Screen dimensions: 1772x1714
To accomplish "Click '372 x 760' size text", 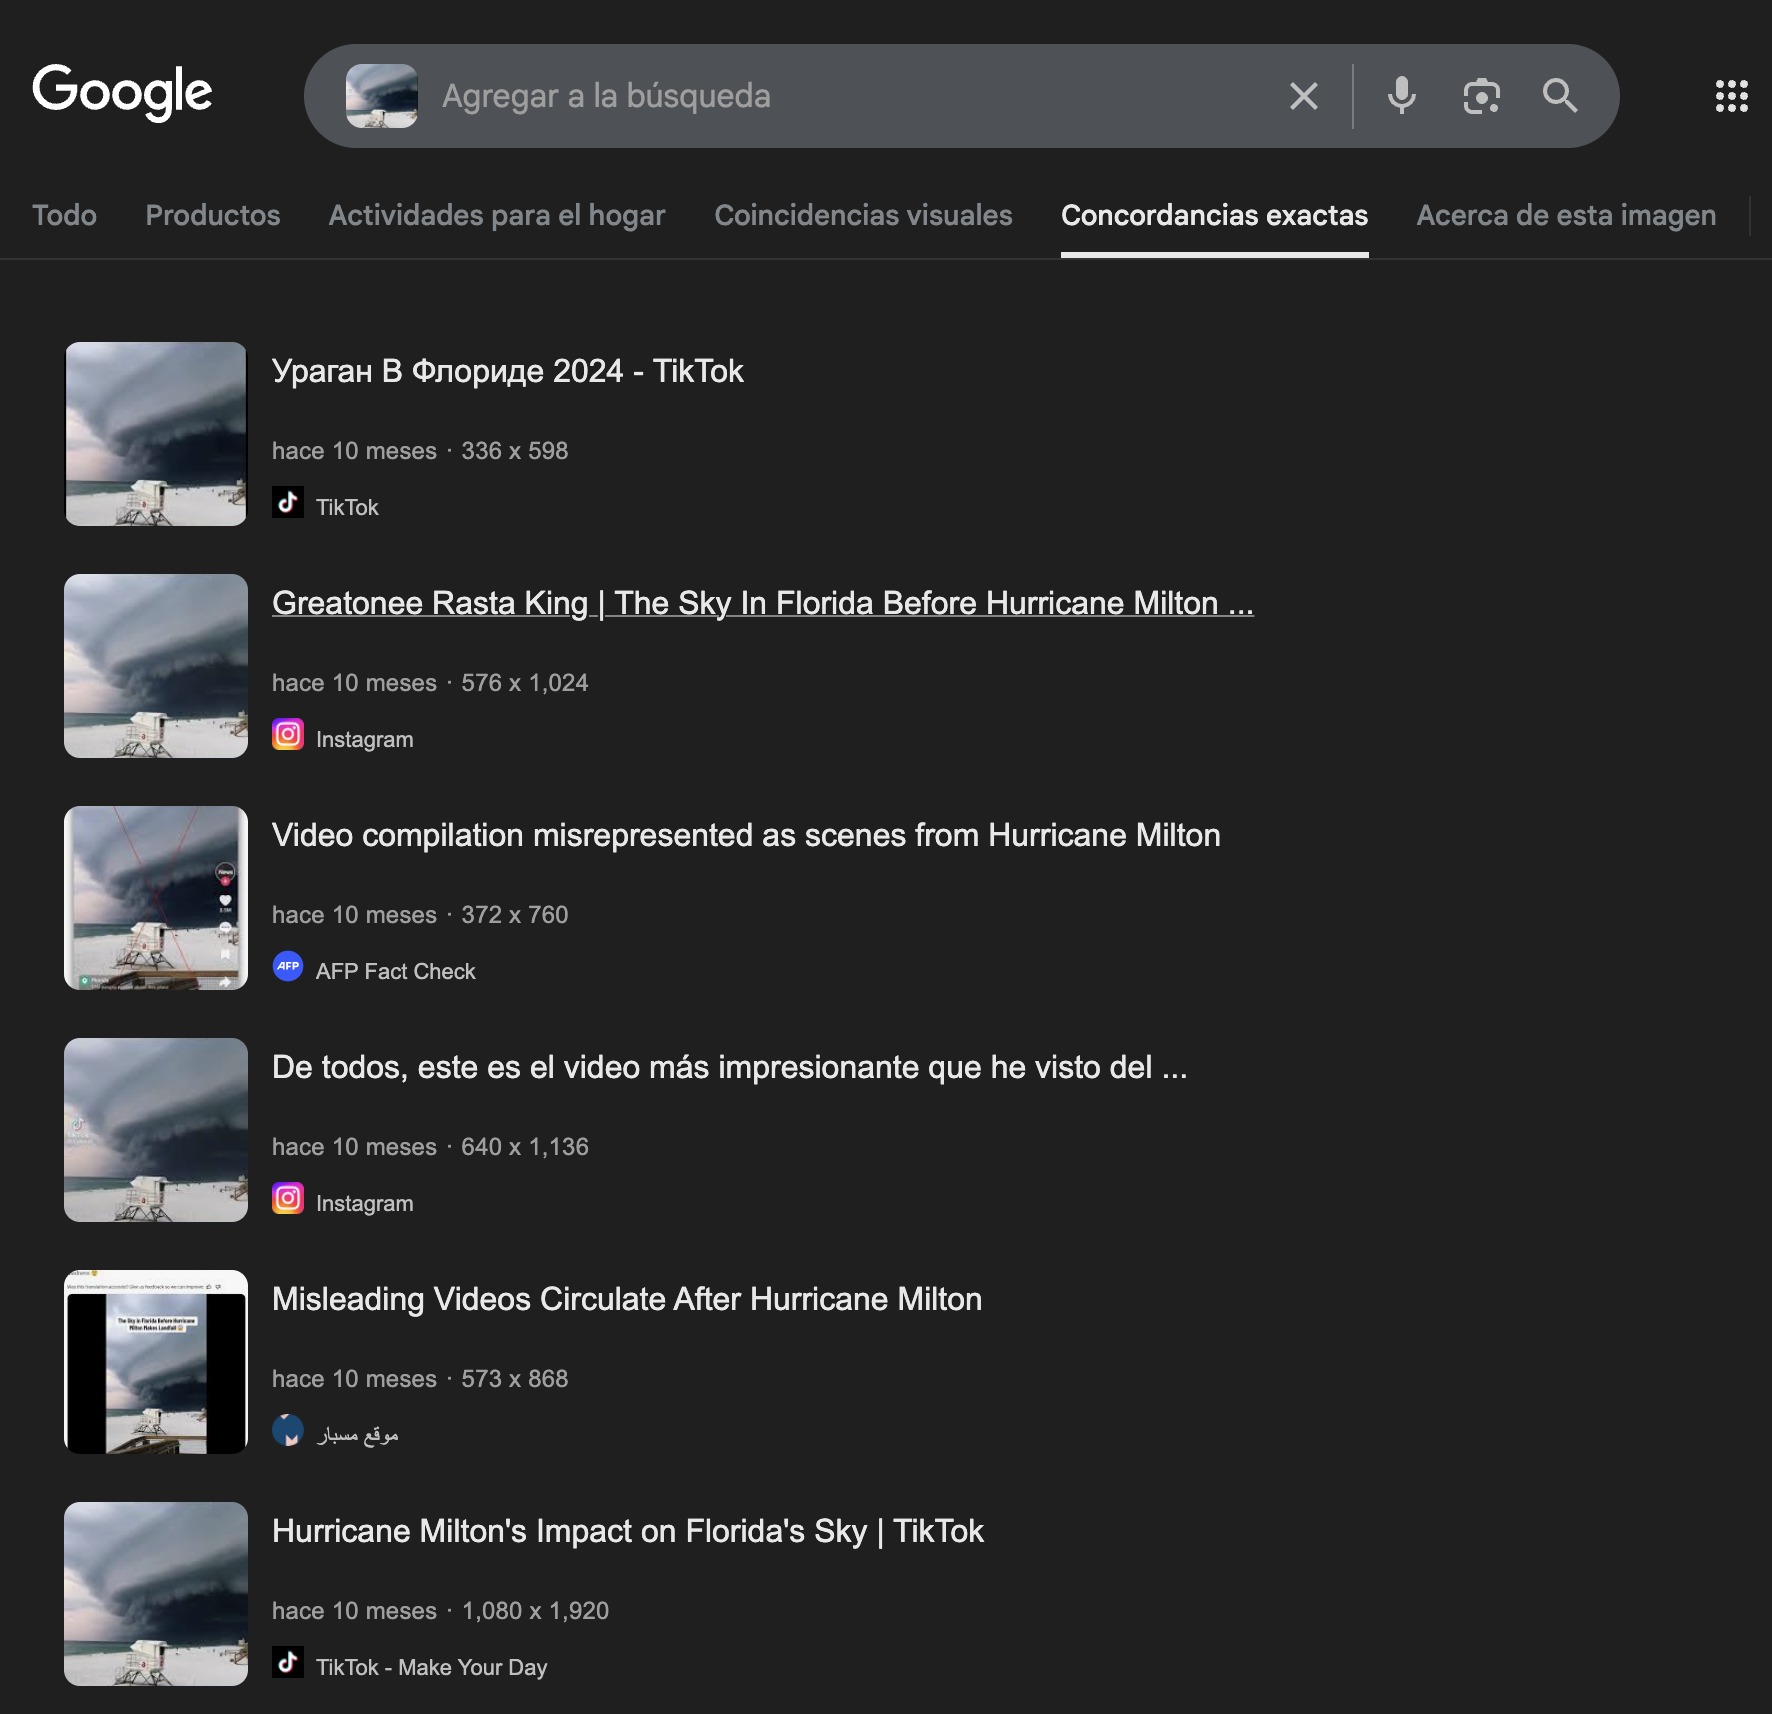I will coord(515,915).
